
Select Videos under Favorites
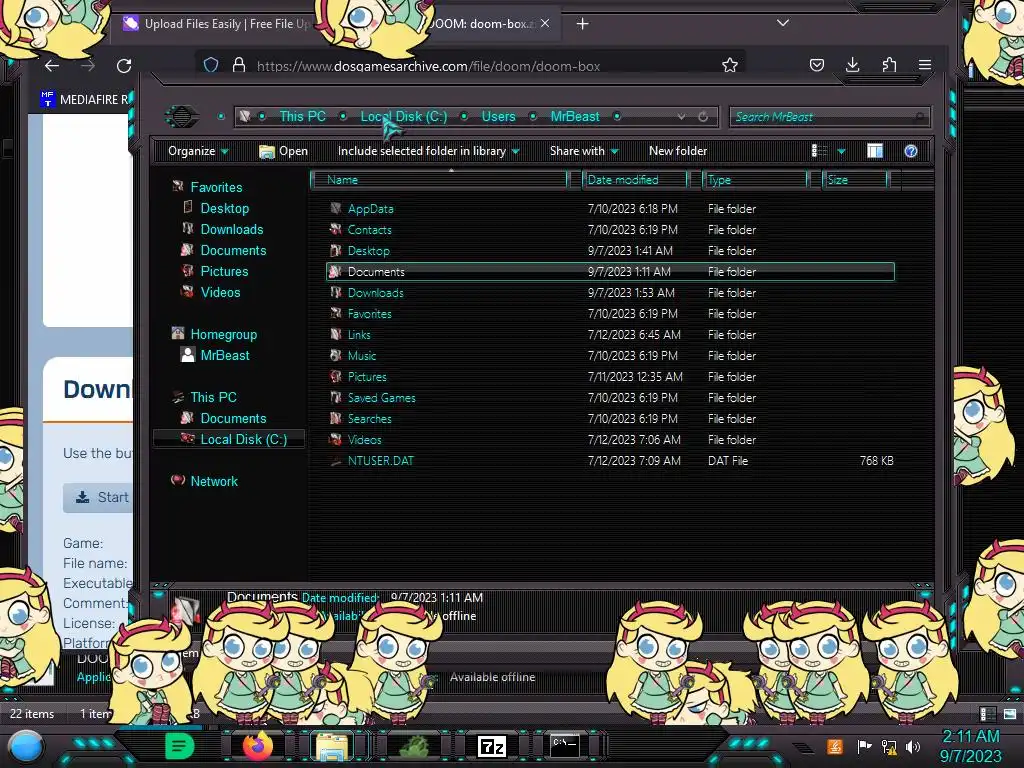pos(220,292)
